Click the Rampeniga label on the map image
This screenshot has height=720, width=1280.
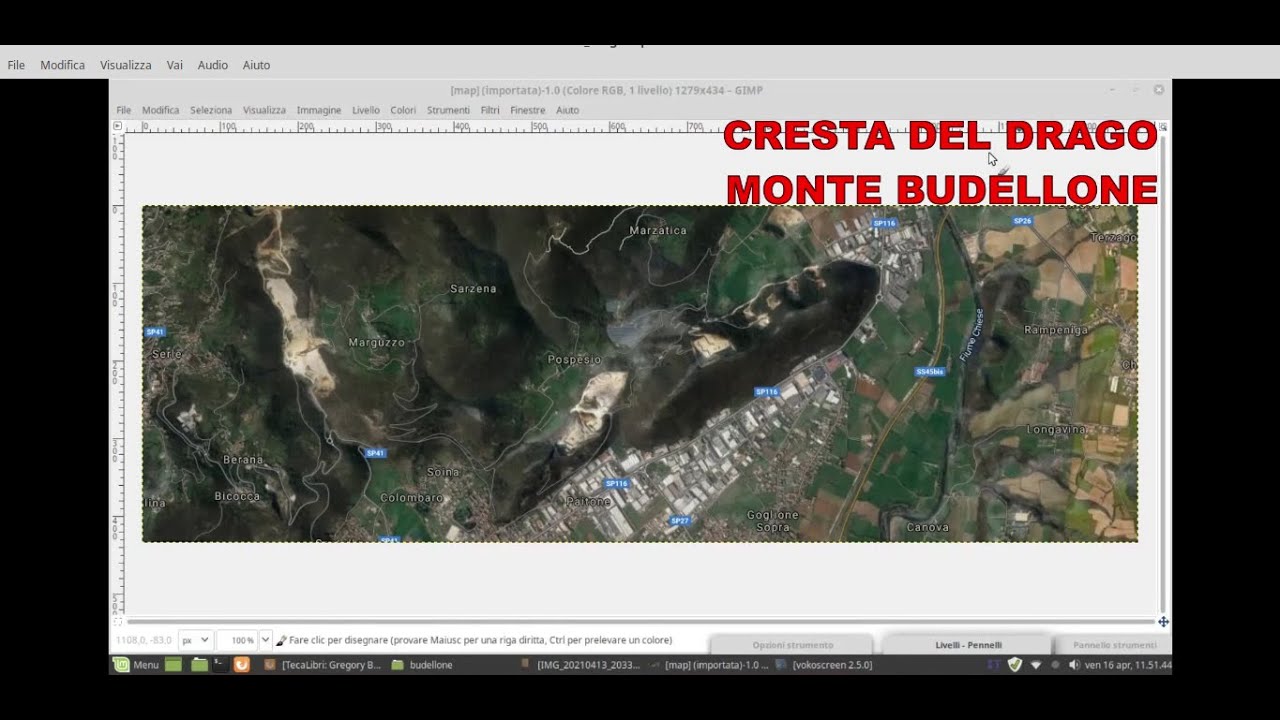point(1056,329)
